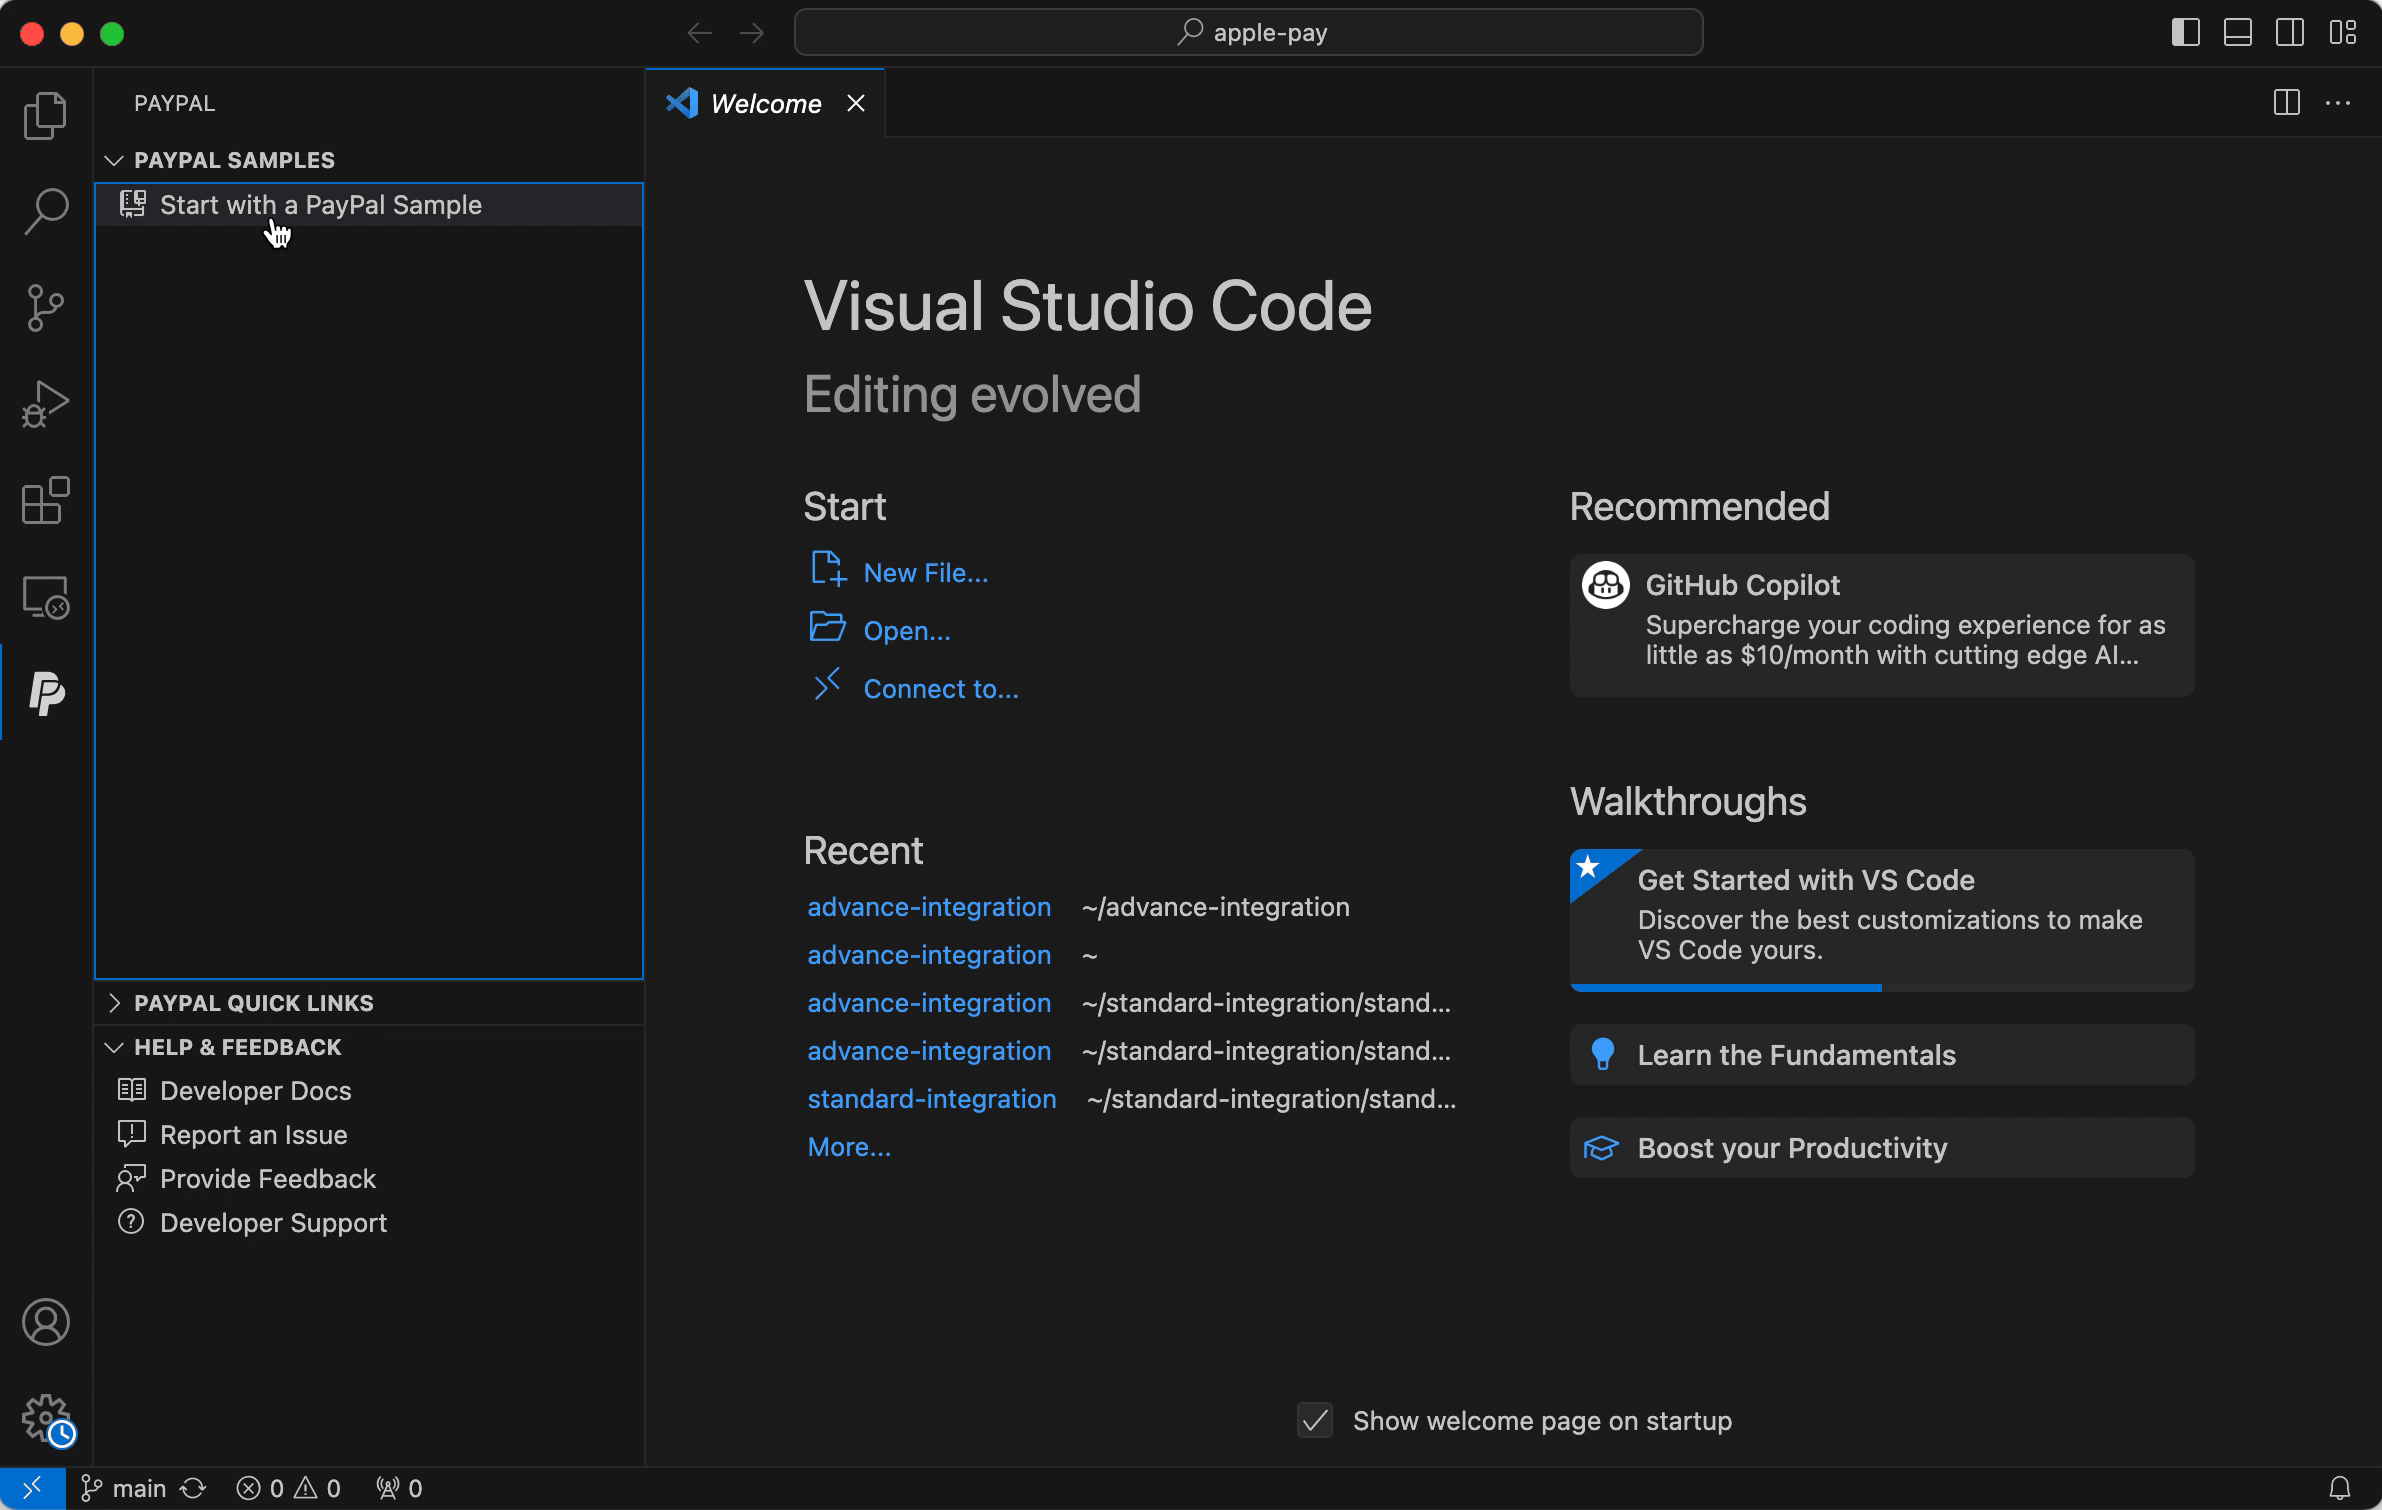Open Remote Explorer in activity bar

tap(45, 597)
